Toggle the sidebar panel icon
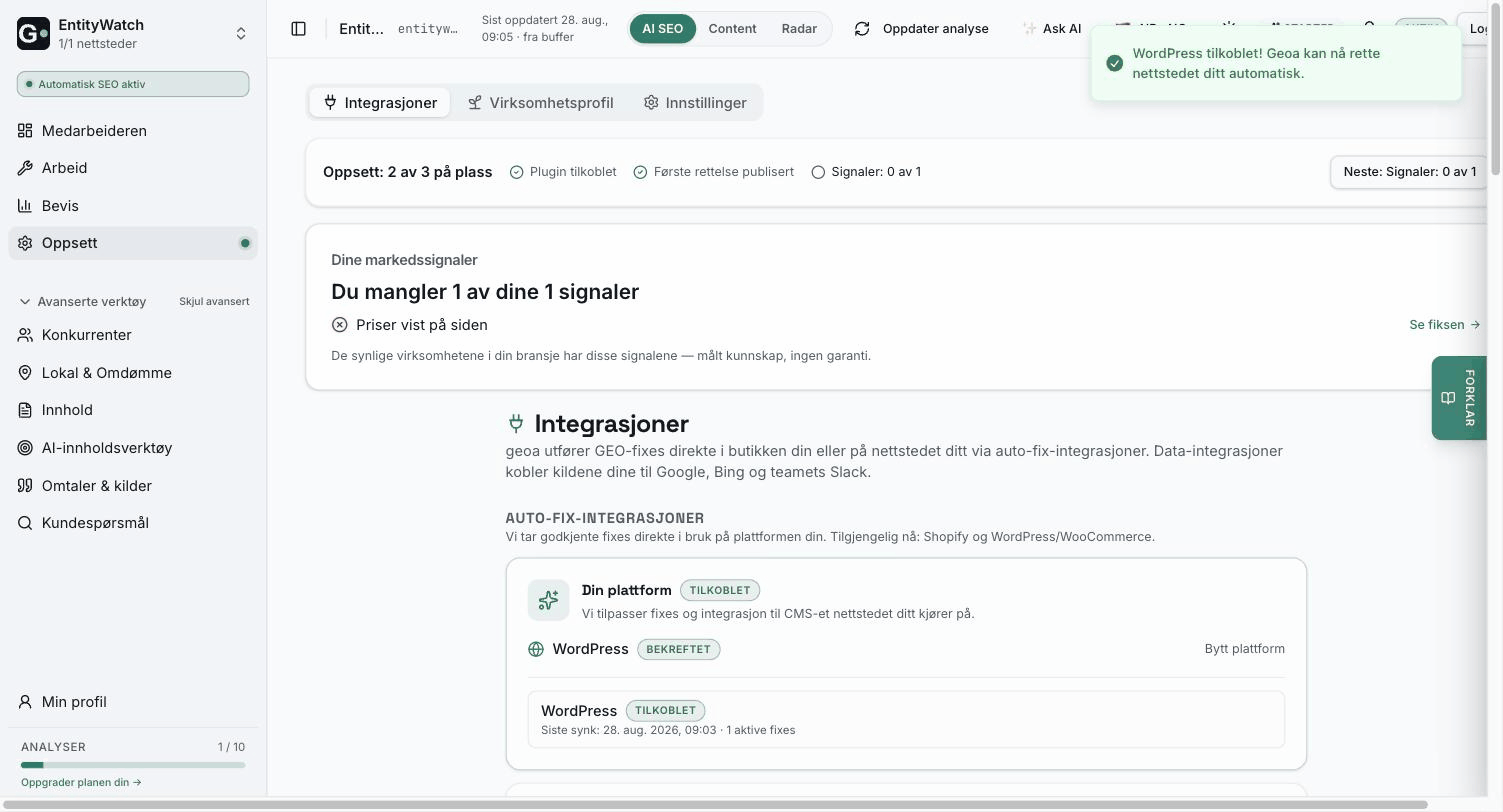1503x812 pixels. click(298, 29)
